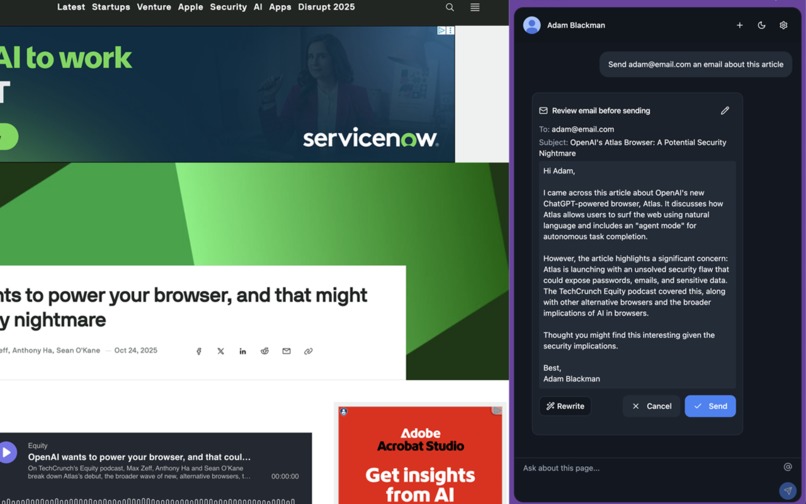Open the TechCrunch search icon
This screenshot has height=504, width=806.
[x=450, y=7]
